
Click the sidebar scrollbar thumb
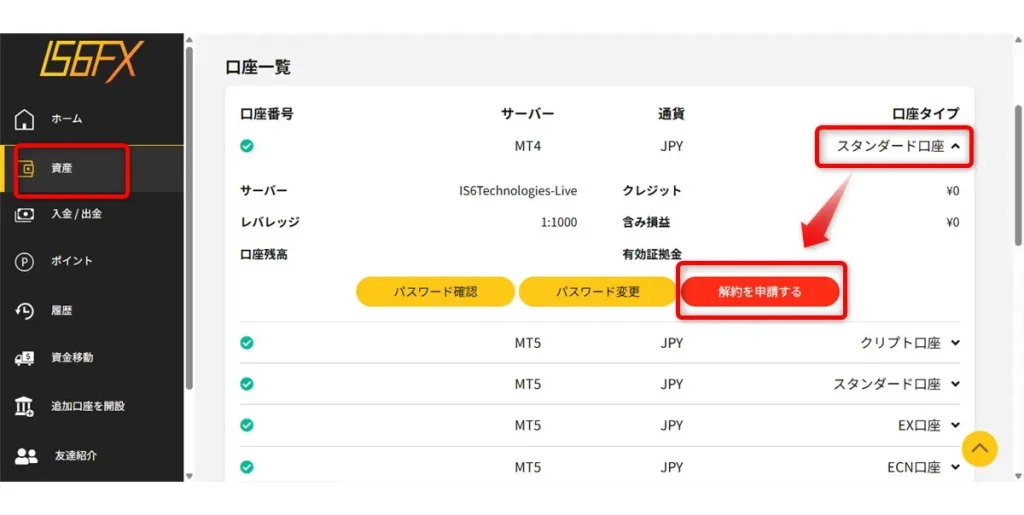pos(189,217)
